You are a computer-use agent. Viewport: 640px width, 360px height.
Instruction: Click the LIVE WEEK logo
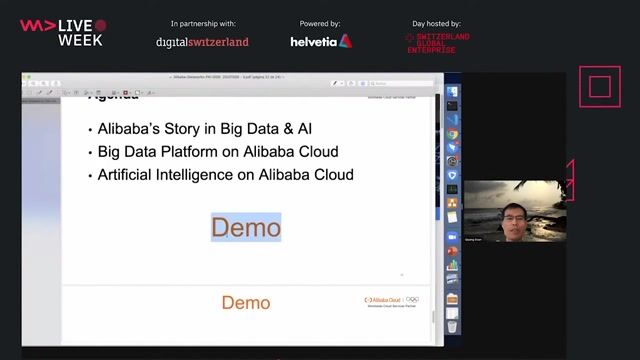tap(64, 33)
